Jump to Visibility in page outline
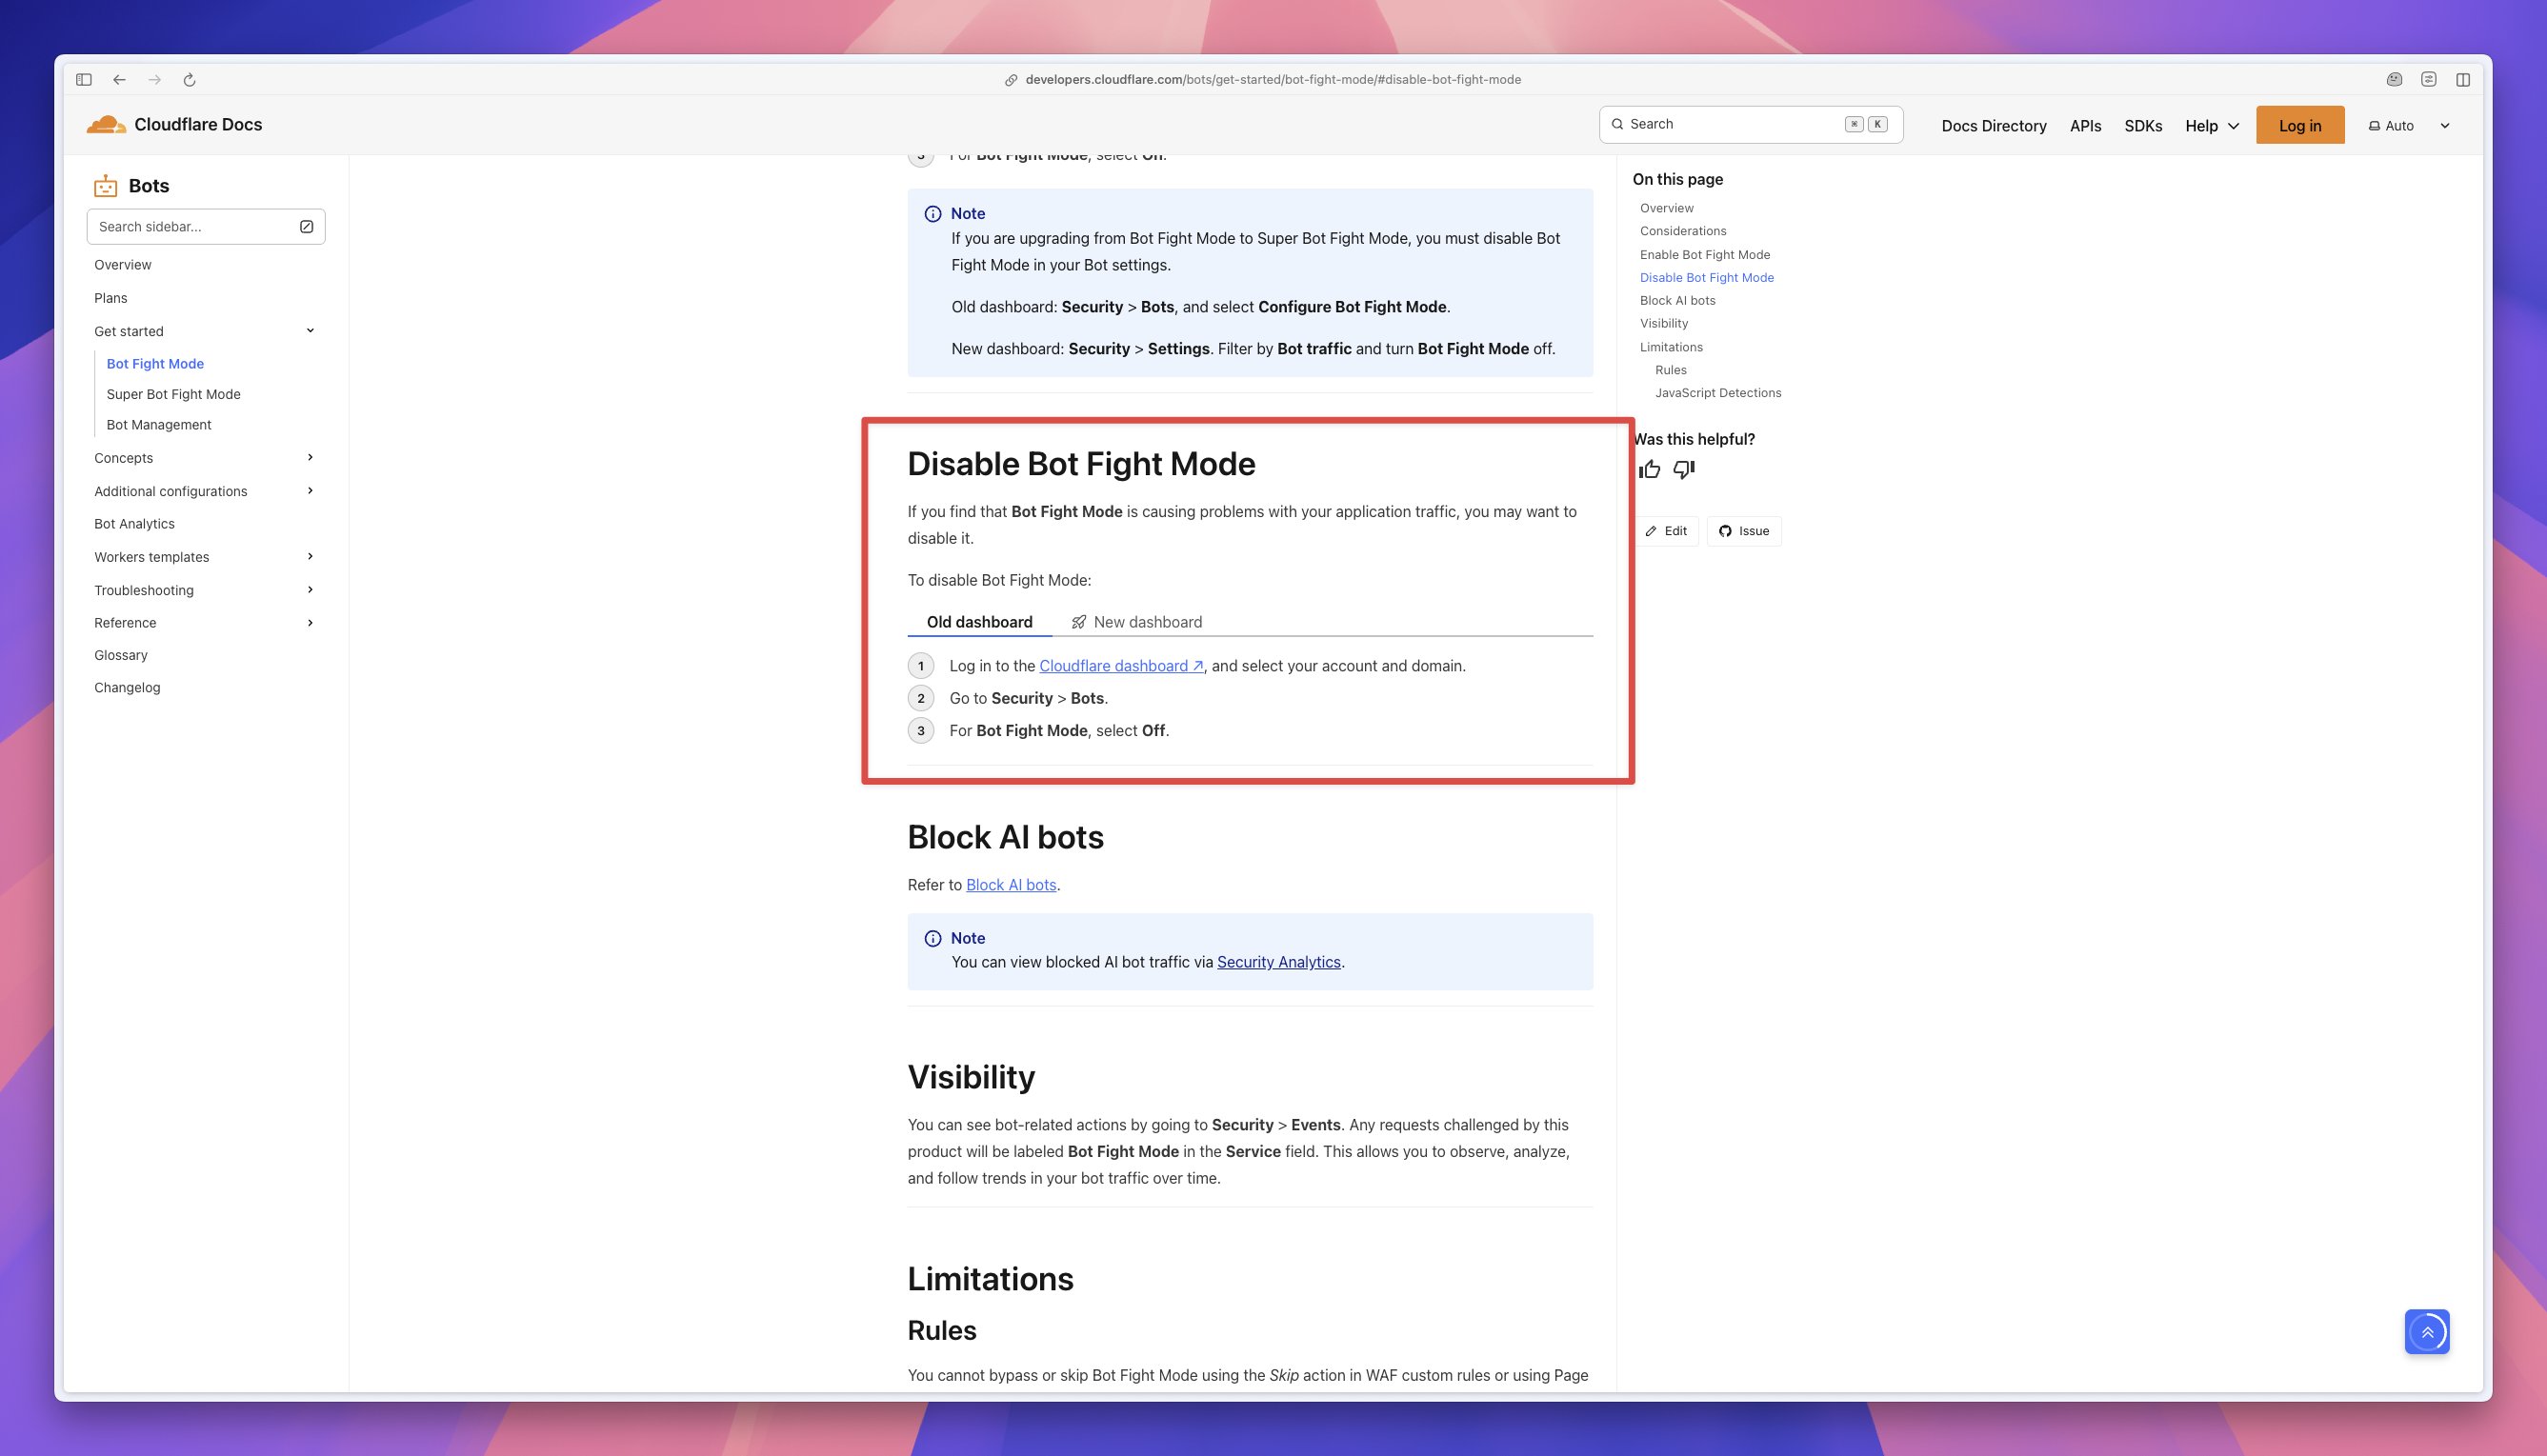The width and height of the screenshot is (2547, 1456). click(1663, 324)
